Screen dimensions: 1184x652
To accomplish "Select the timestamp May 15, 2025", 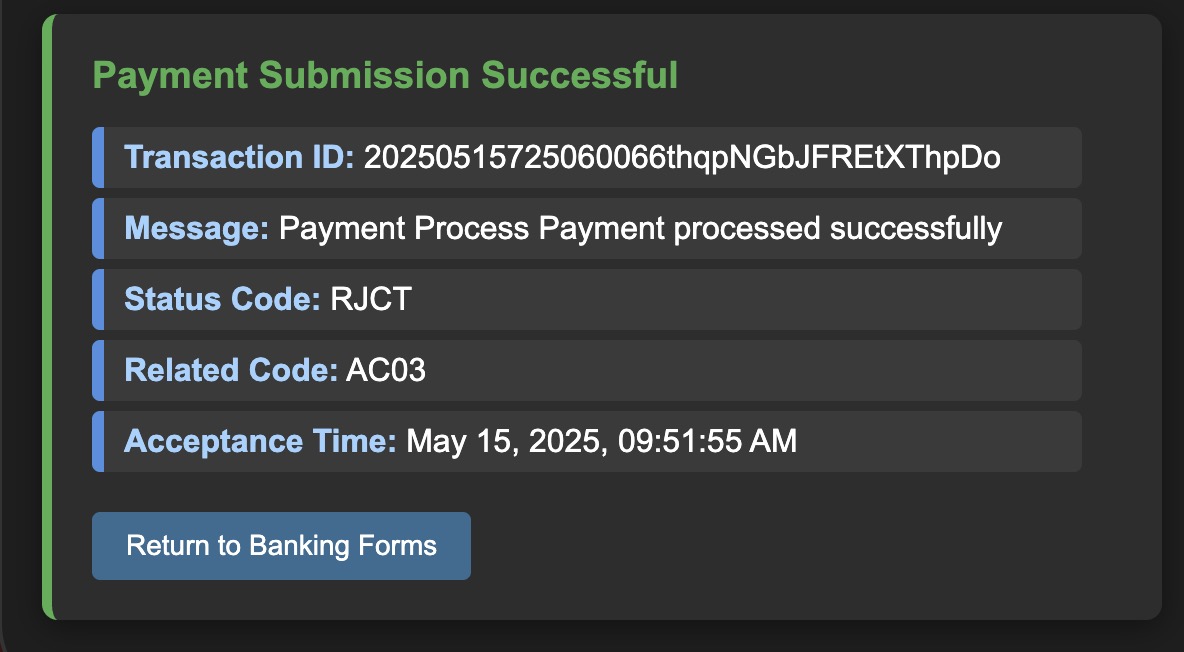I will (x=600, y=440).
